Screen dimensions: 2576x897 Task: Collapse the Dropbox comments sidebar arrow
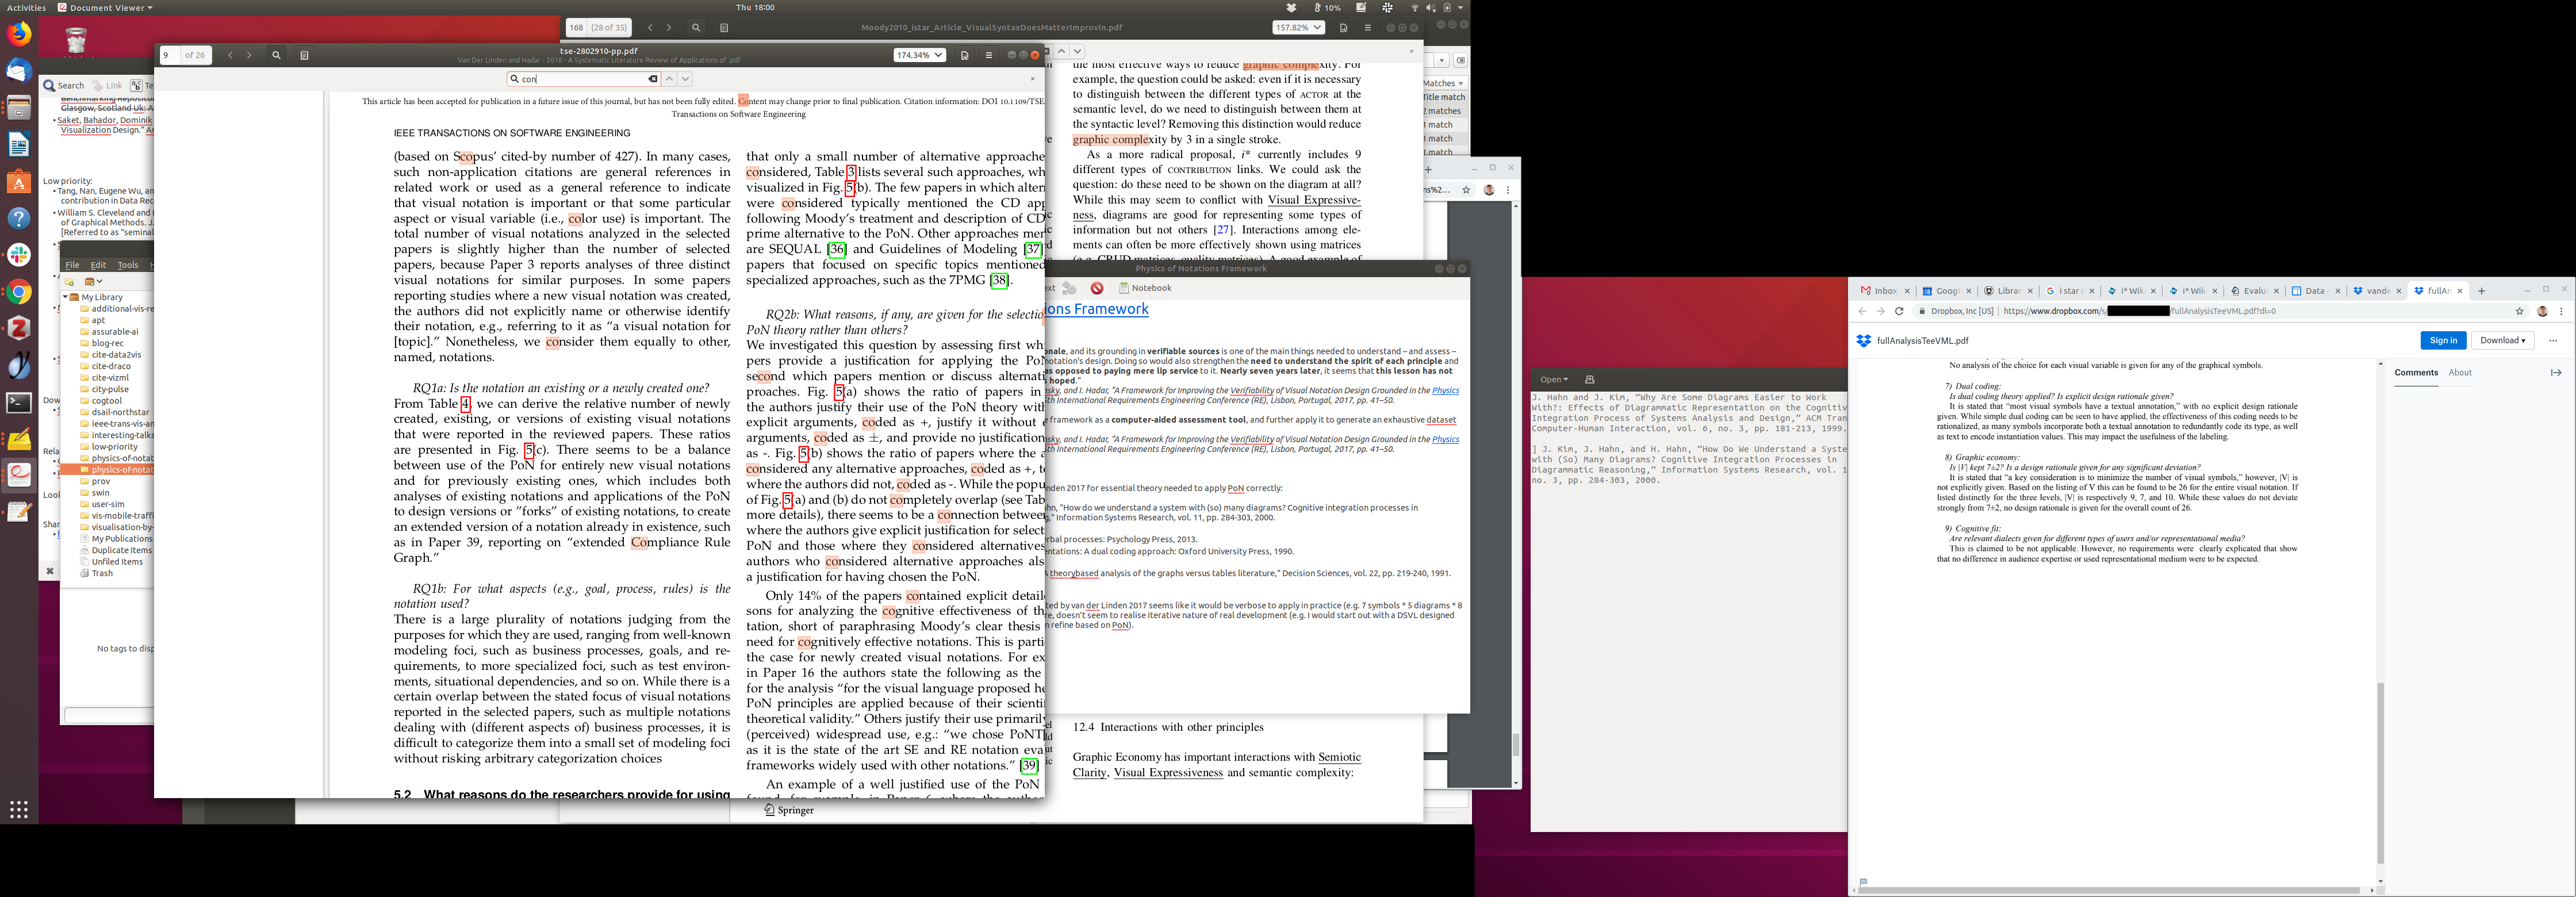coord(2555,373)
